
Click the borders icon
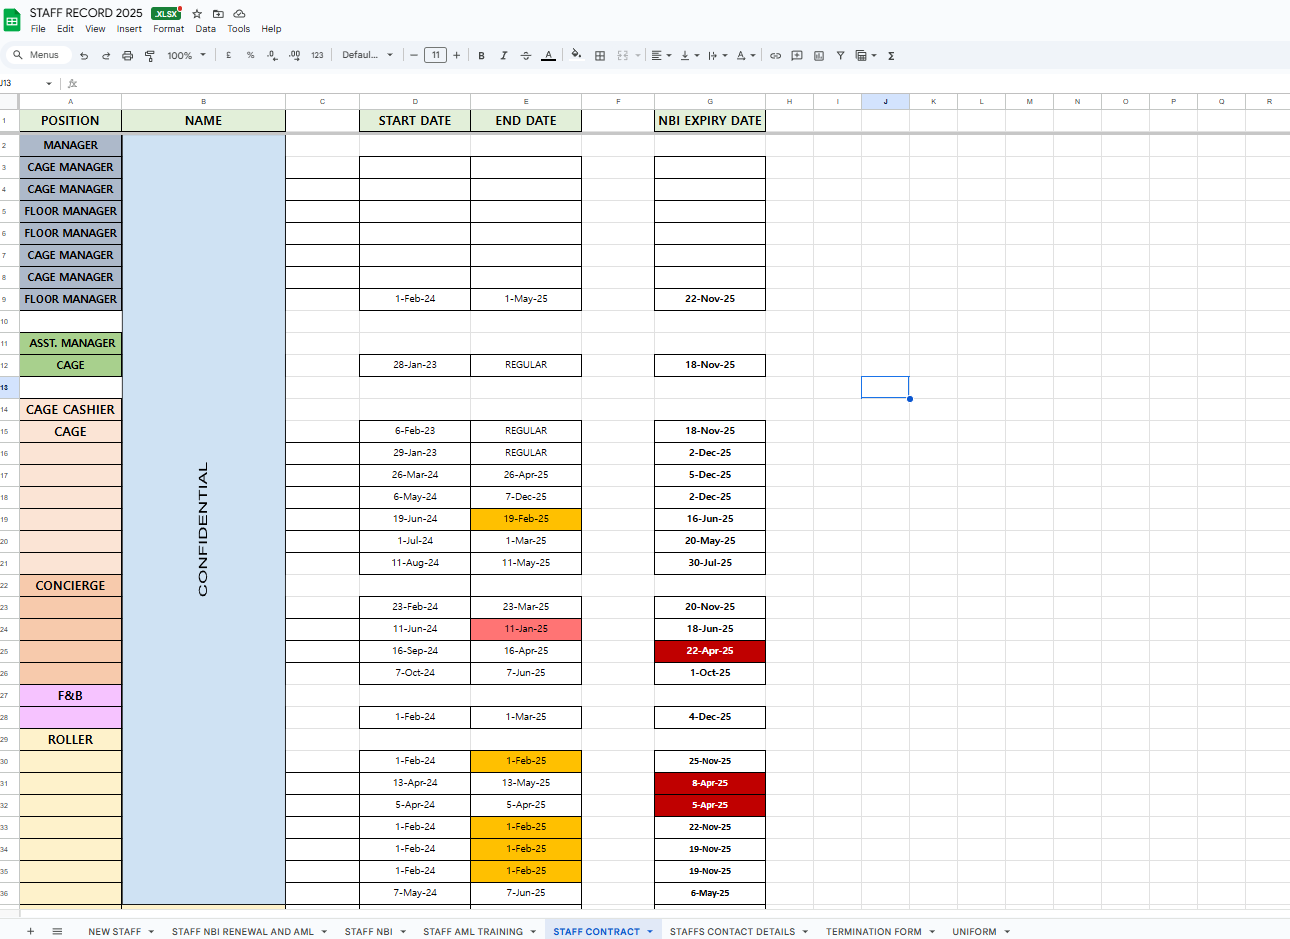(600, 56)
